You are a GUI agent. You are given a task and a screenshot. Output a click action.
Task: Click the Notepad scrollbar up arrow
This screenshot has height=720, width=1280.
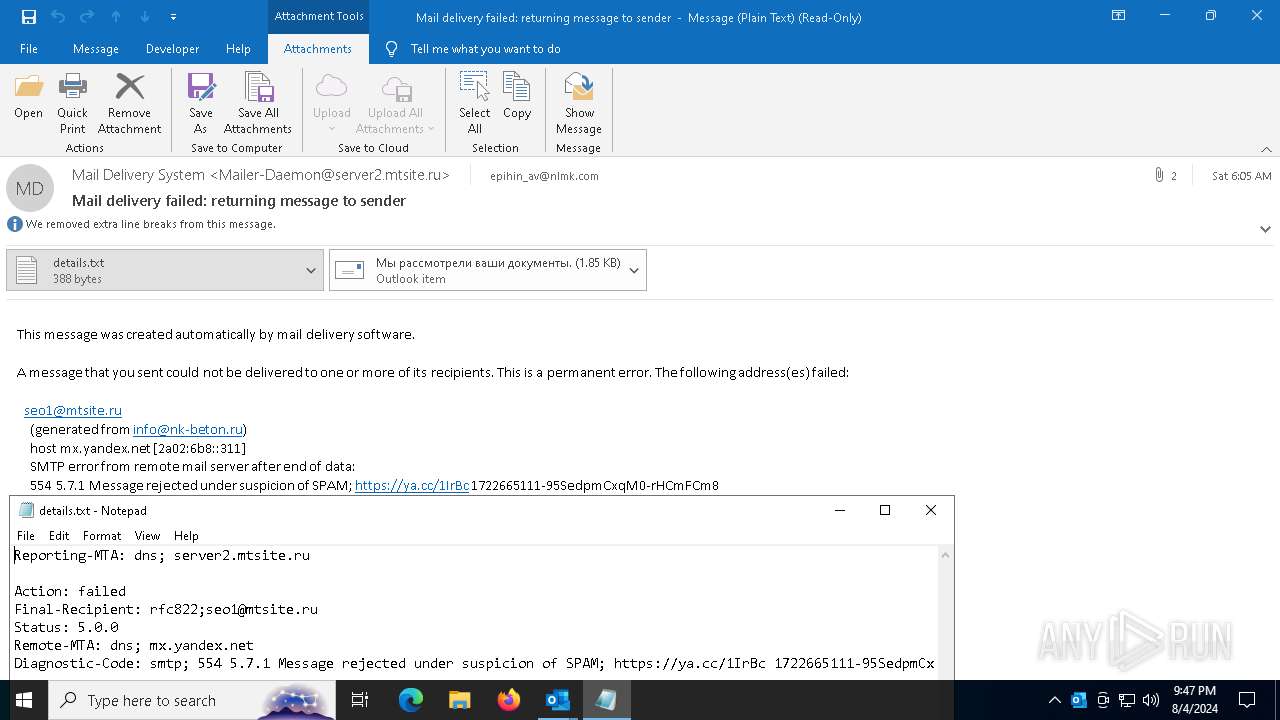click(945, 555)
